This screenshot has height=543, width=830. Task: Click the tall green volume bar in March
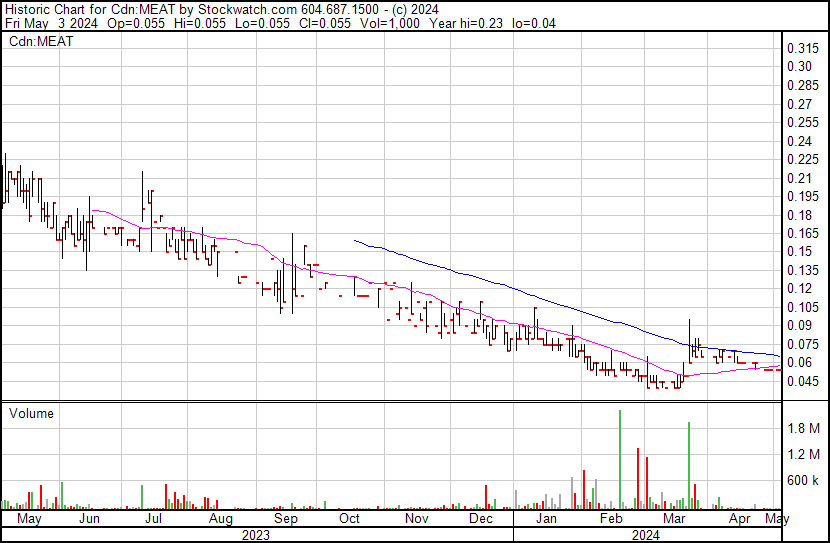click(x=689, y=465)
